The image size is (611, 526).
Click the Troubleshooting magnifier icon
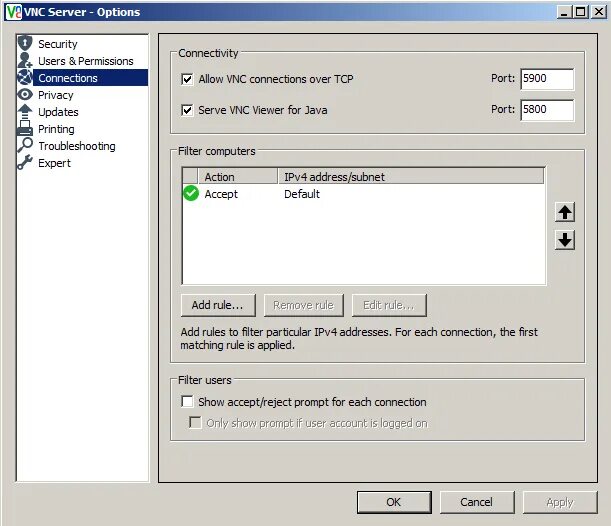tap(25, 145)
